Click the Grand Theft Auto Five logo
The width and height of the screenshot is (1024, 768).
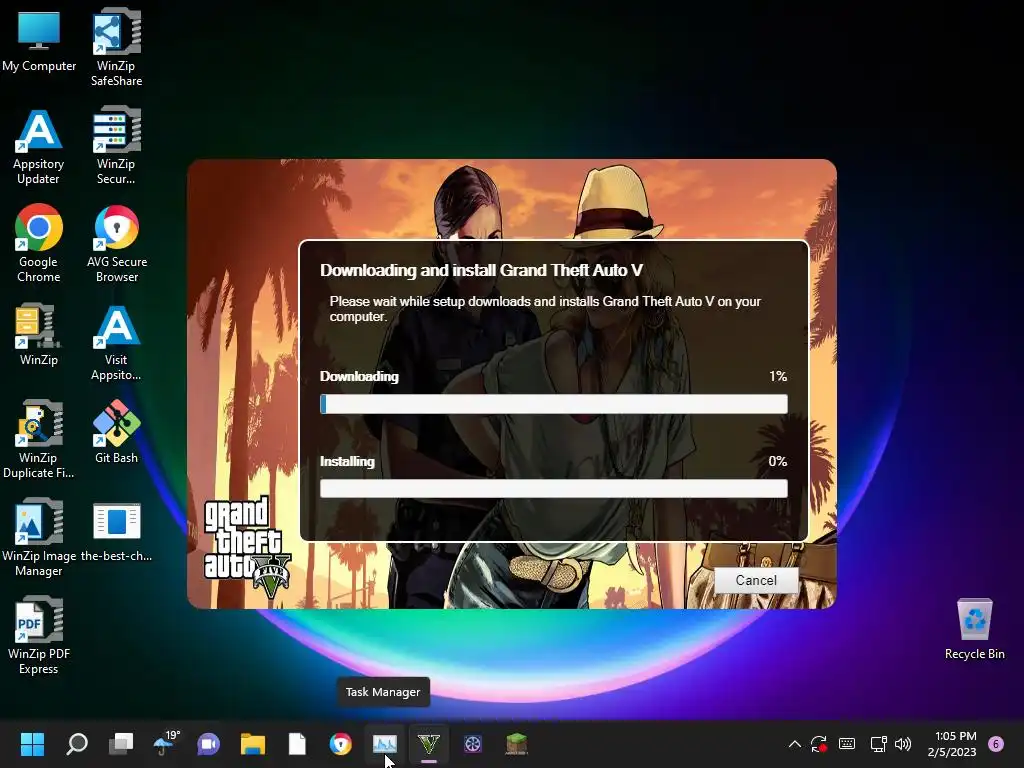point(247,547)
